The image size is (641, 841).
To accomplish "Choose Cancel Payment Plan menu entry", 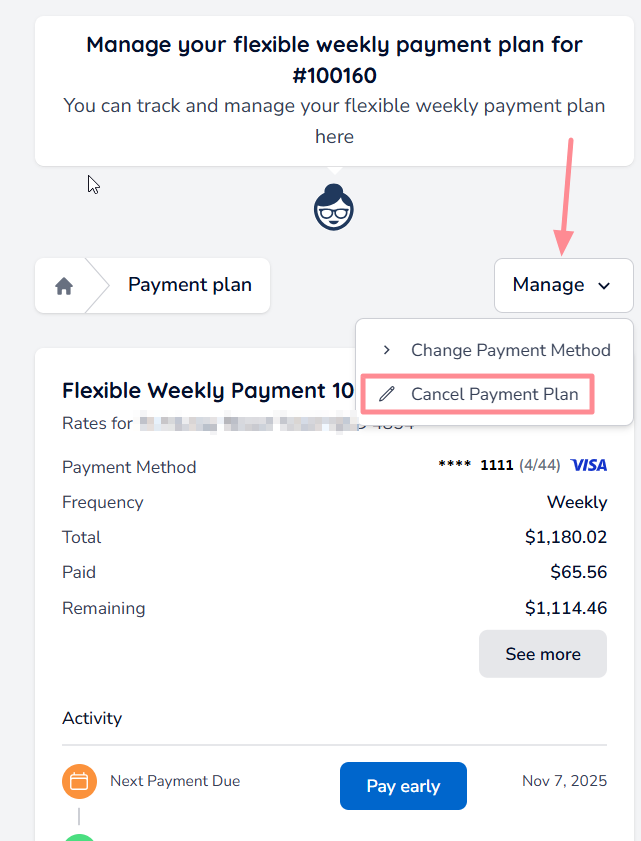I will tap(494, 394).
